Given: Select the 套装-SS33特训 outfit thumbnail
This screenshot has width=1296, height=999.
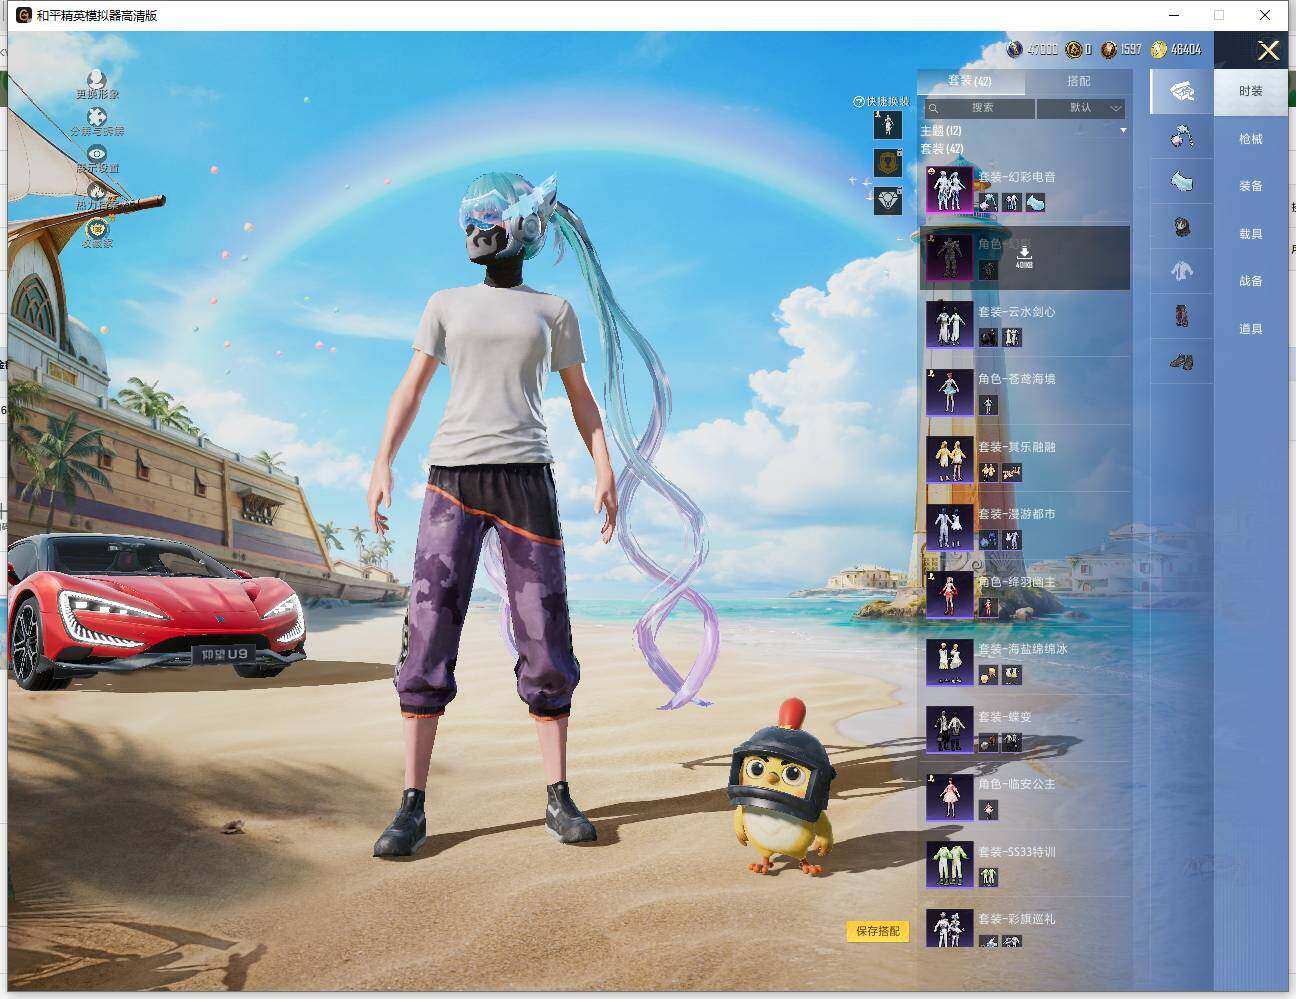Looking at the screenshot, I should (x=949, y=865).
